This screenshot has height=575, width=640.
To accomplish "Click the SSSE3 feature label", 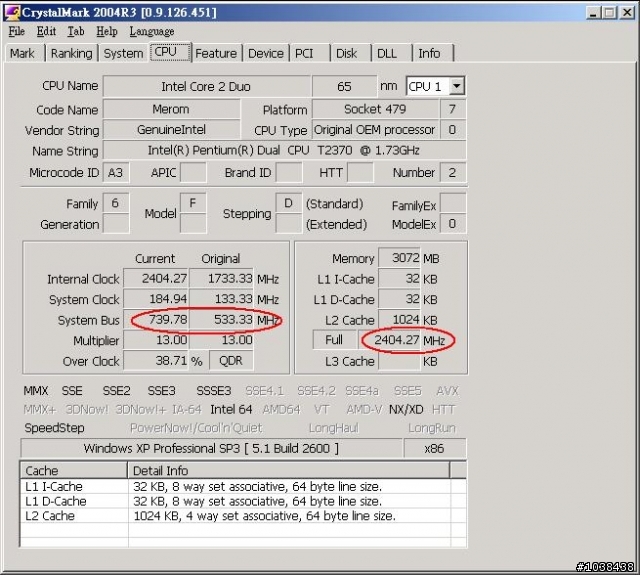I will coord(214,391).
